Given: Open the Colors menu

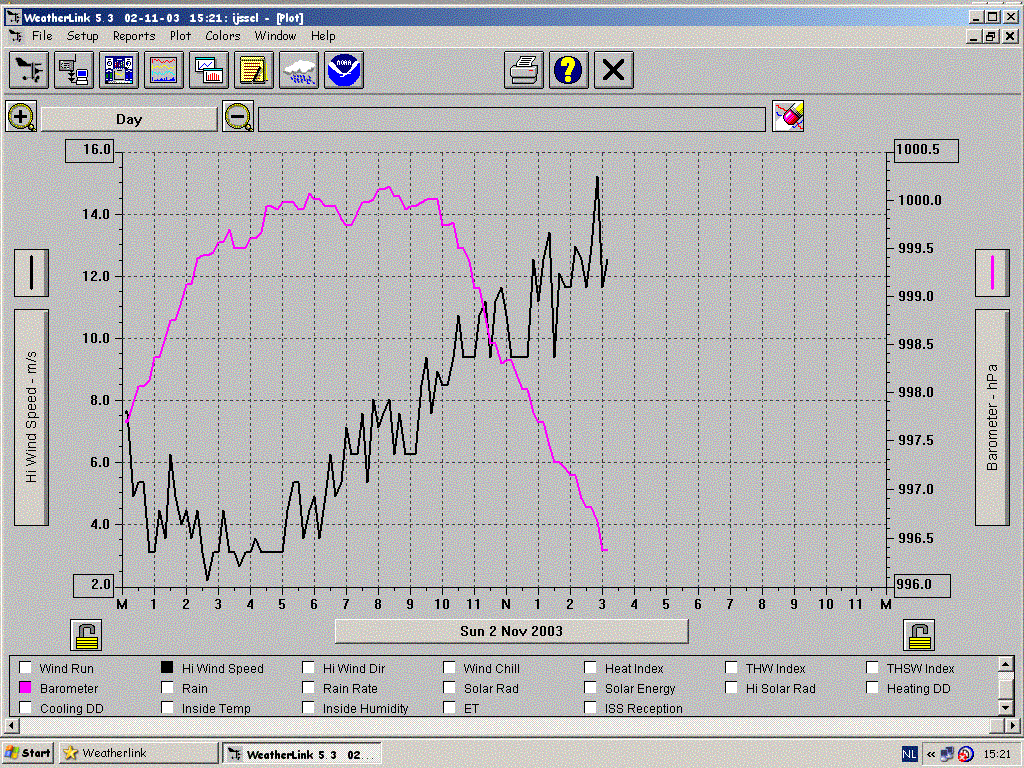Looking at the screenshot, I should [x=223, y=36].
